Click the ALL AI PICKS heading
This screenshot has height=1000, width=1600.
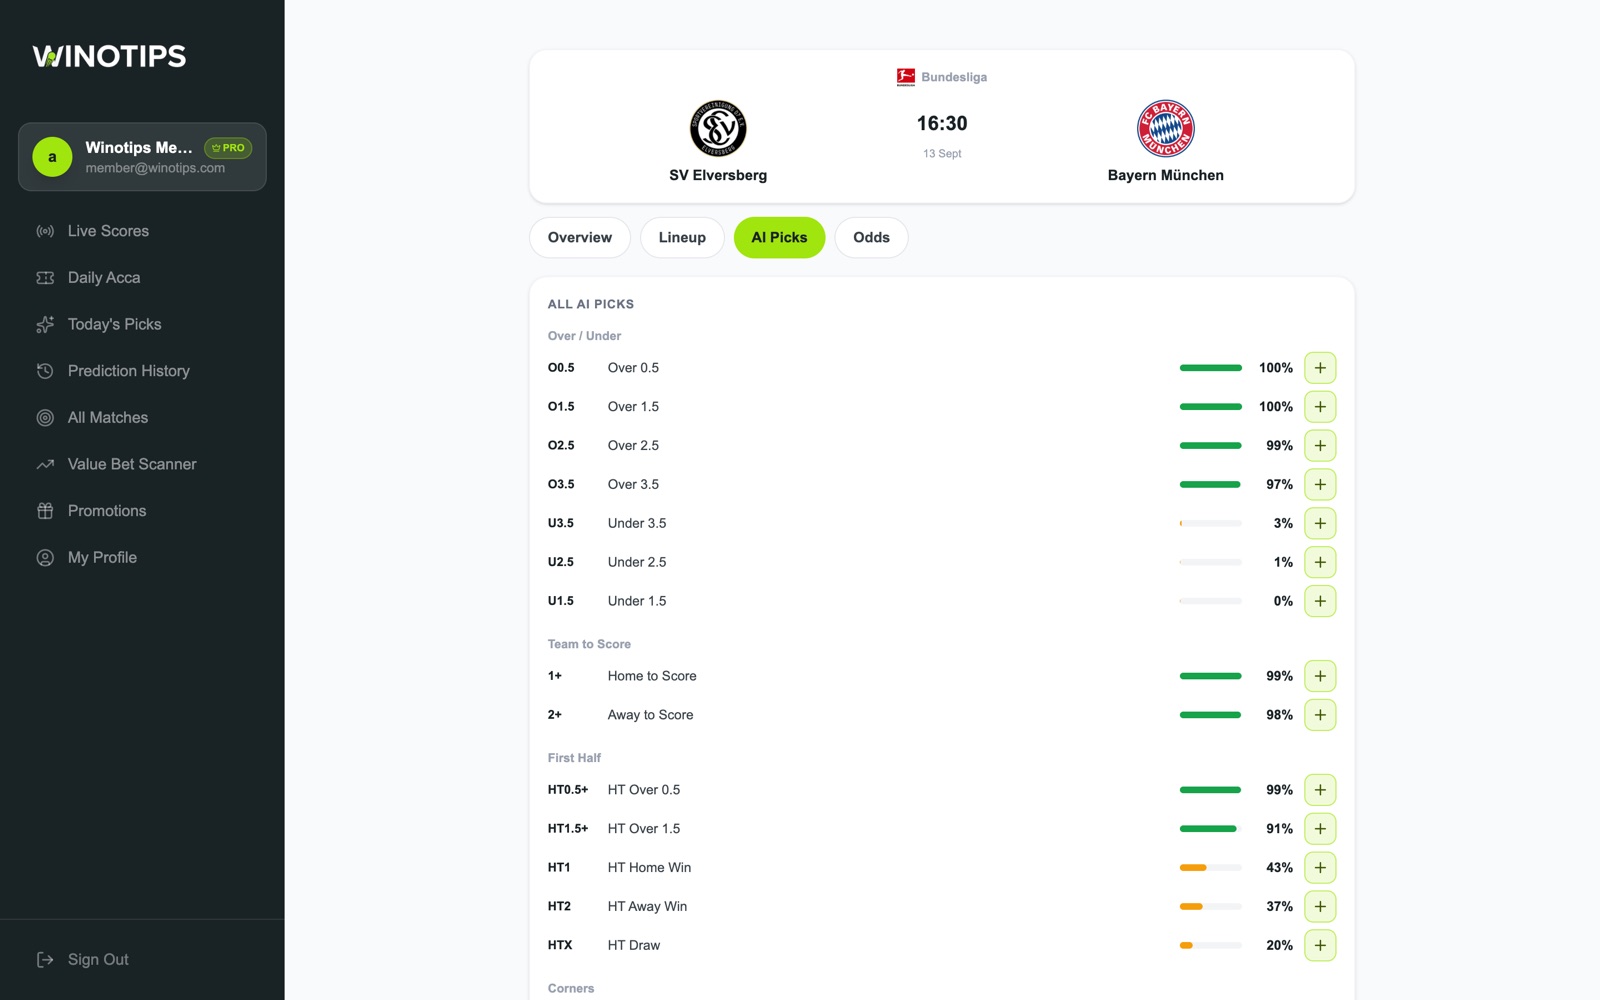tap(591, 304)
